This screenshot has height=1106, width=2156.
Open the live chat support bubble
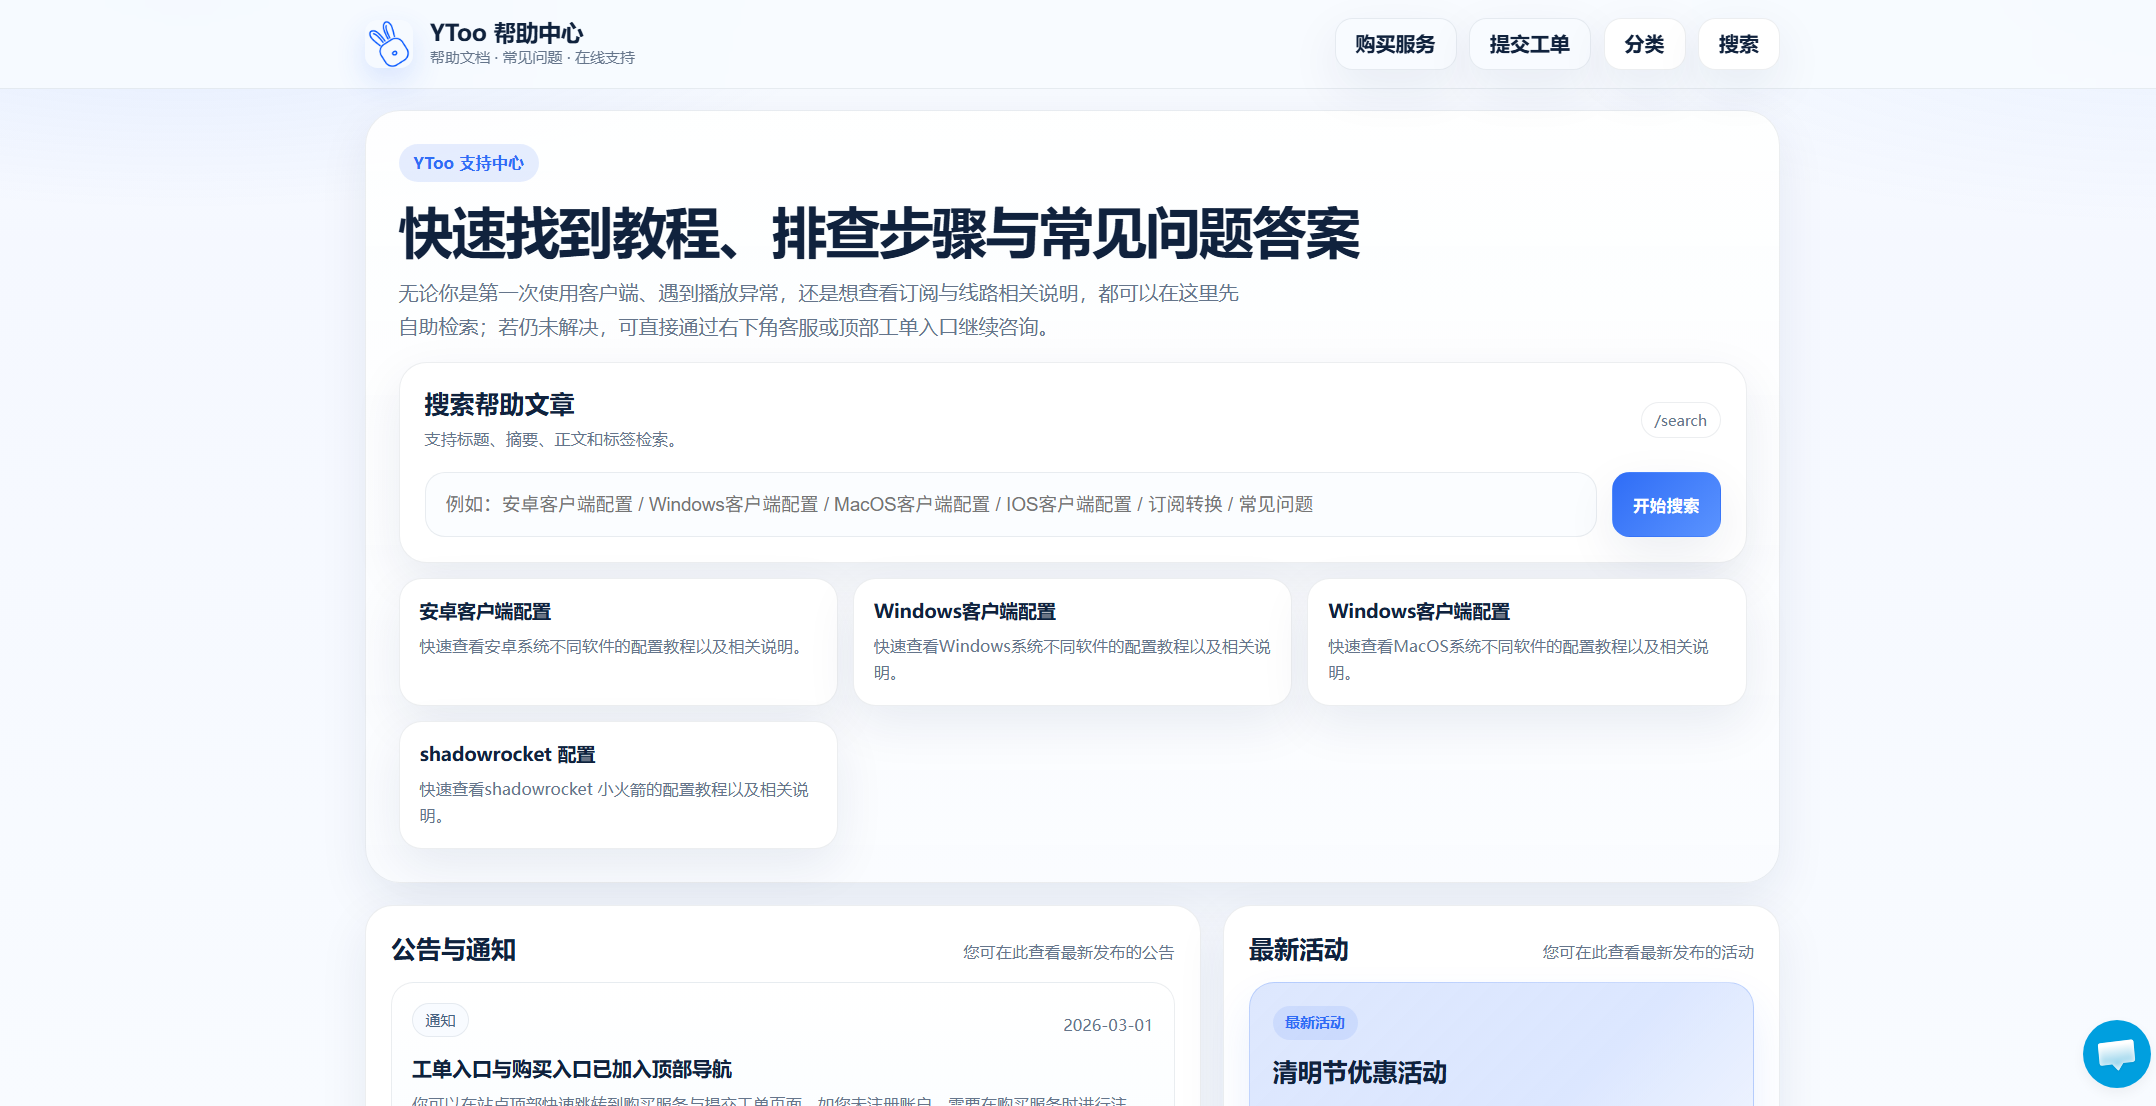click(x=2116, y=1053)
